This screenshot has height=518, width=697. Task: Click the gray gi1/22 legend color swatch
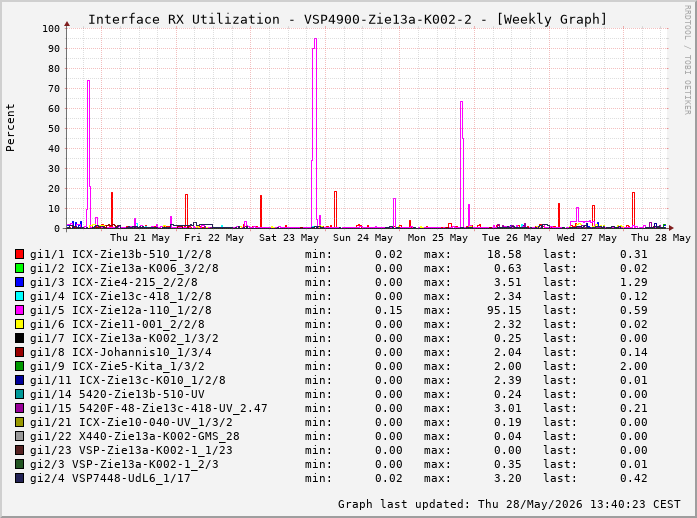[19, 436]
